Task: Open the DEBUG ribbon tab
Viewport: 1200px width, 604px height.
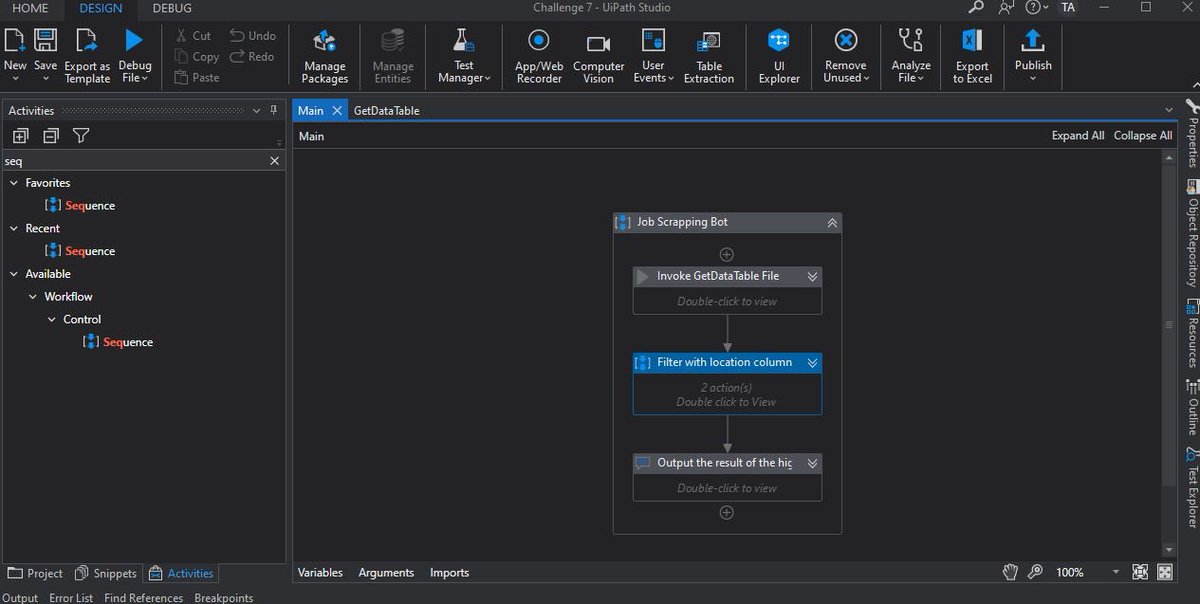Action: point(172,8)
